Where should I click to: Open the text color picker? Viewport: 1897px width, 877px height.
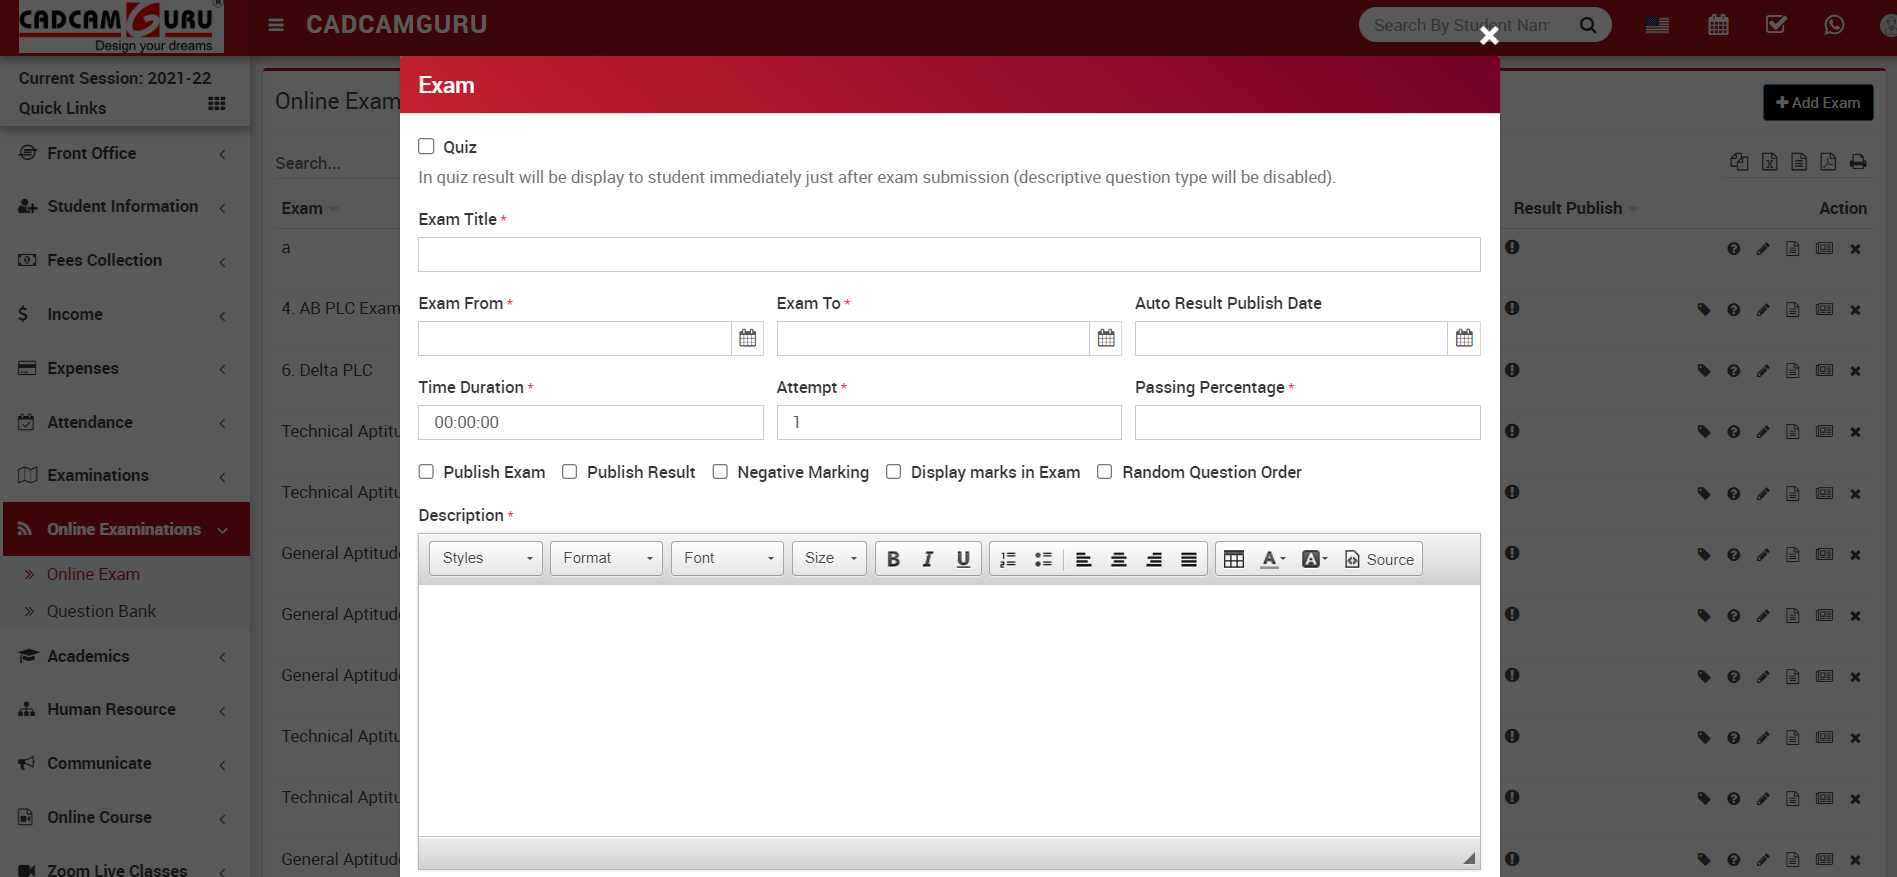tap(1272, 559)
